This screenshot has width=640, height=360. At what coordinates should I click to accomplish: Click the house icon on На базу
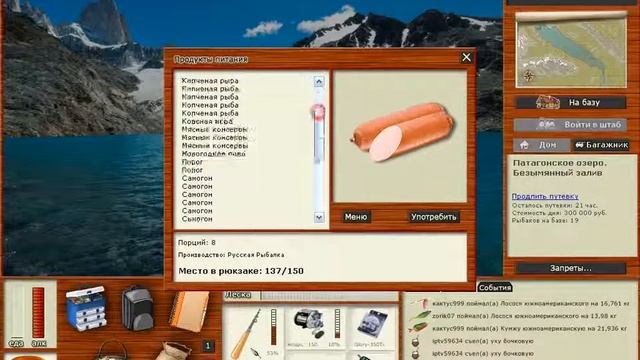click(x=547, y=102)
